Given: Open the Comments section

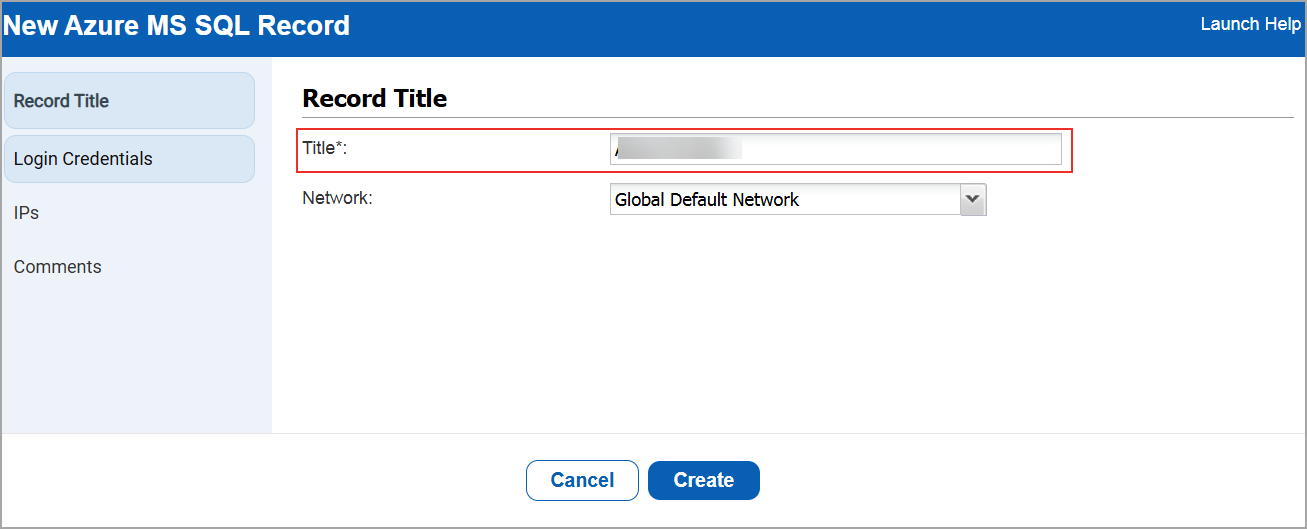Looking at the screenshot, I should pyautogui.click(x=57, y=267).
